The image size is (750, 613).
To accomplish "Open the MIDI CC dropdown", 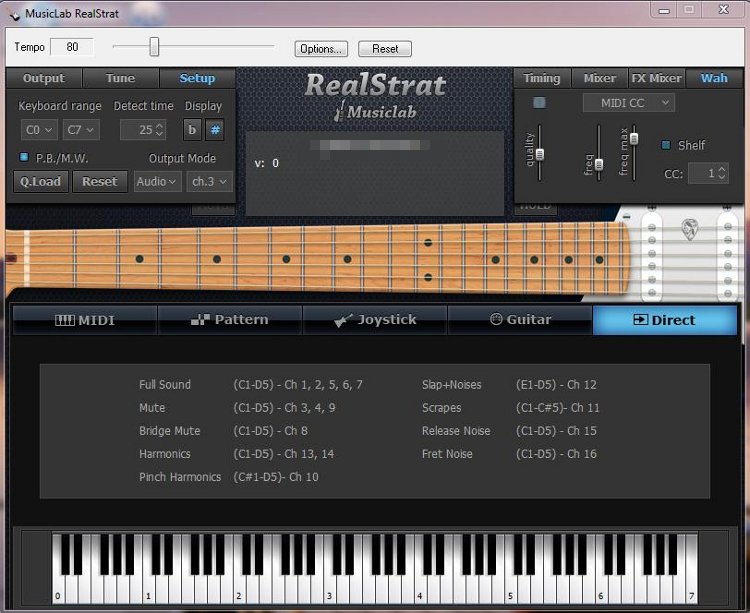I will tap(629, 103).
